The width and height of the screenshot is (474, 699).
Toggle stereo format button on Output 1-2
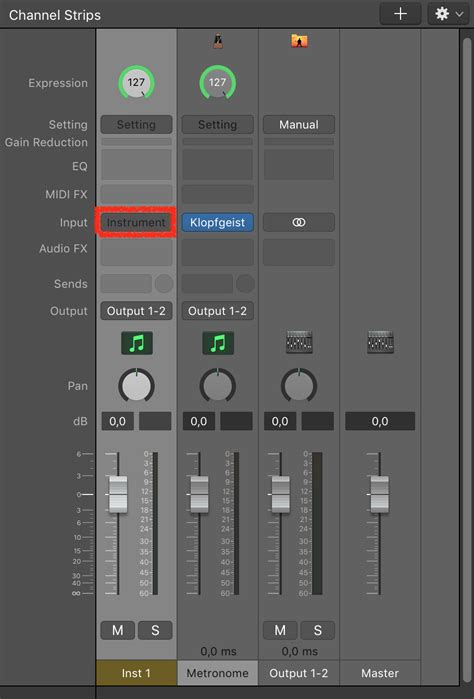[299, 222]
